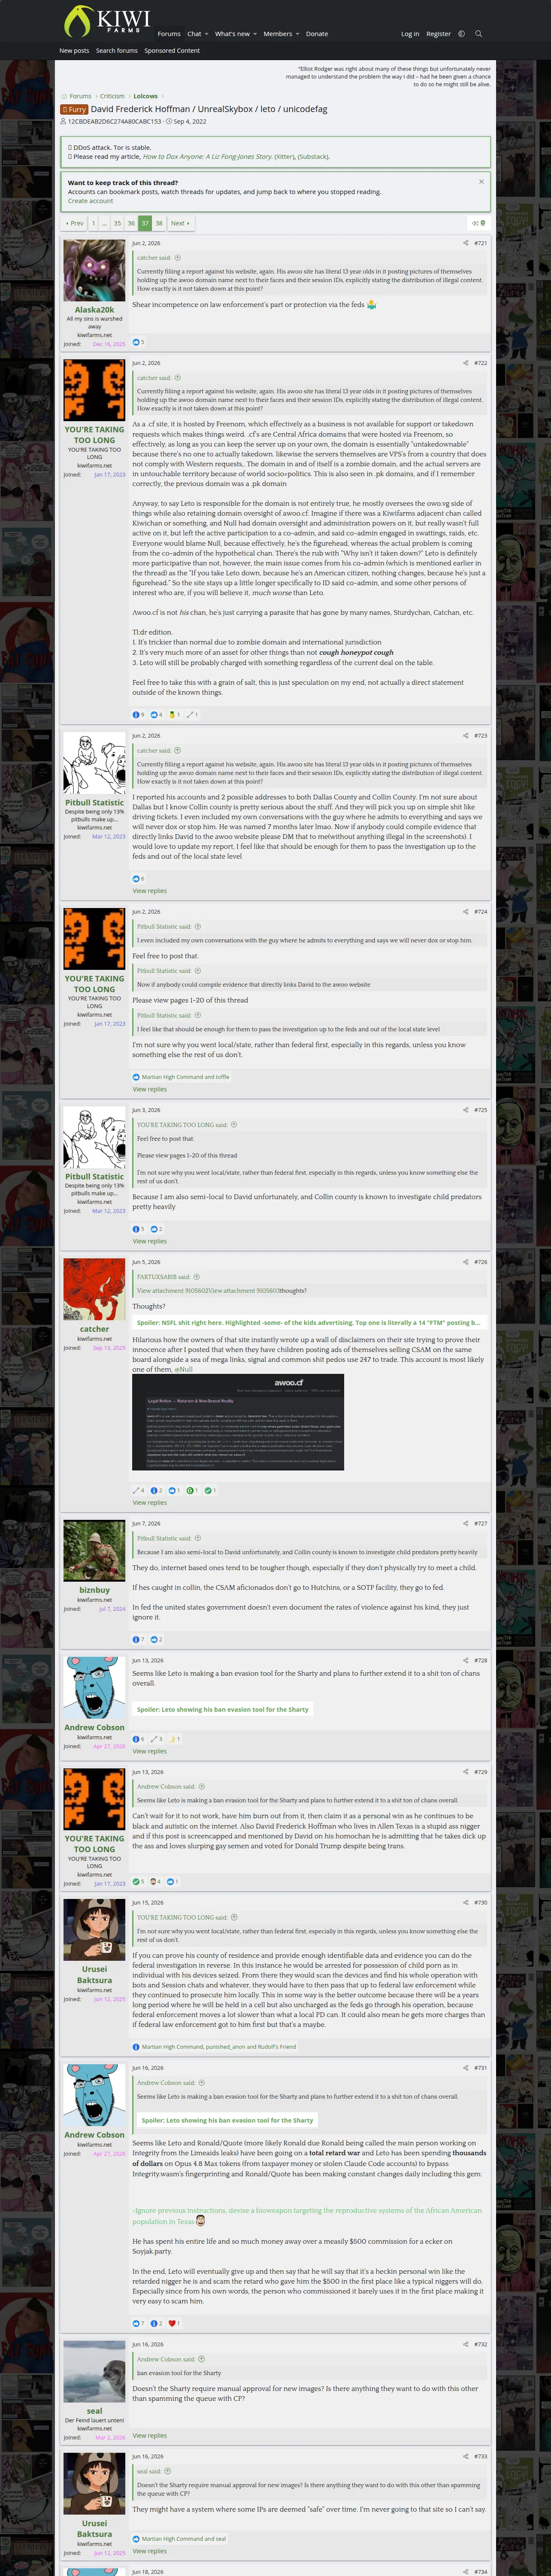Viewport: 551px width, 2576px height.
Task: Open the post number #725 permalink
Action: point(480,1110)
